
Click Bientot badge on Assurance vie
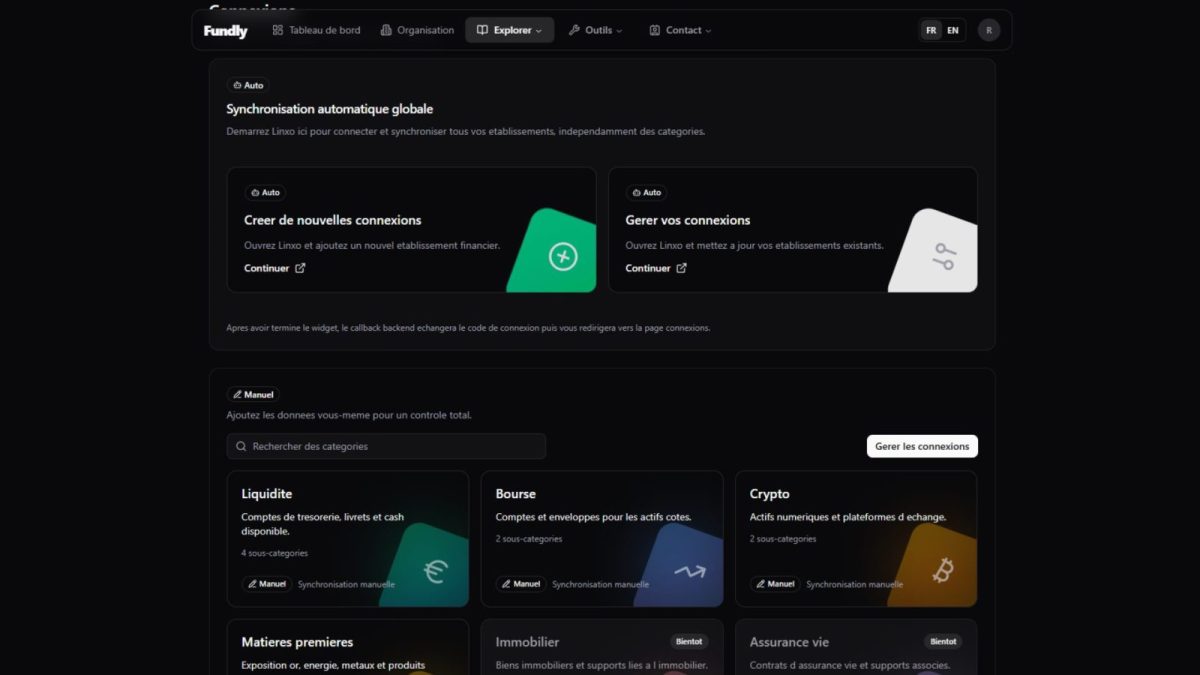(943, 641)
